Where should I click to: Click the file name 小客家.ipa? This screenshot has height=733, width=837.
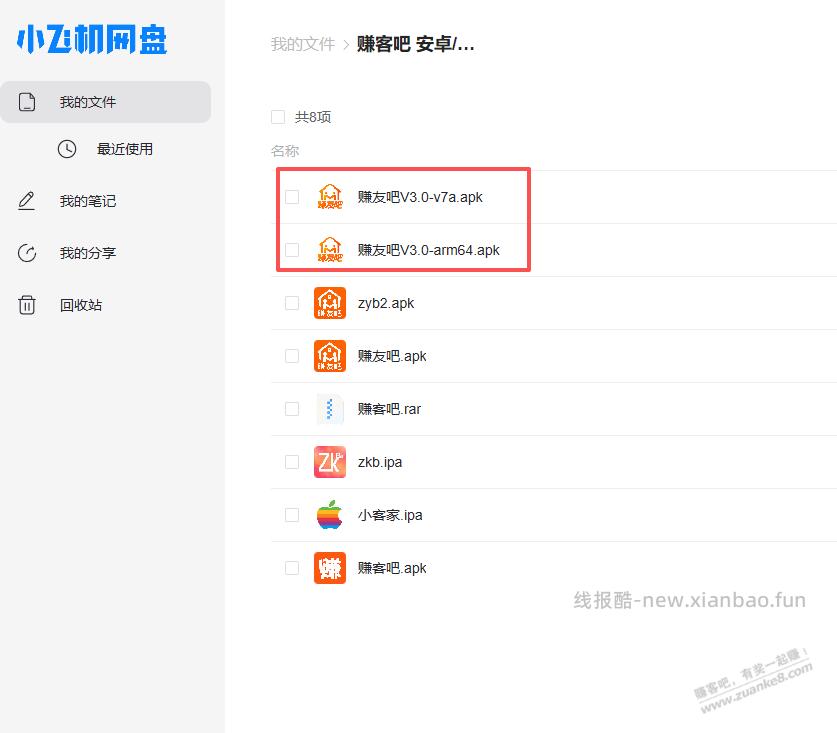[390, 515]
